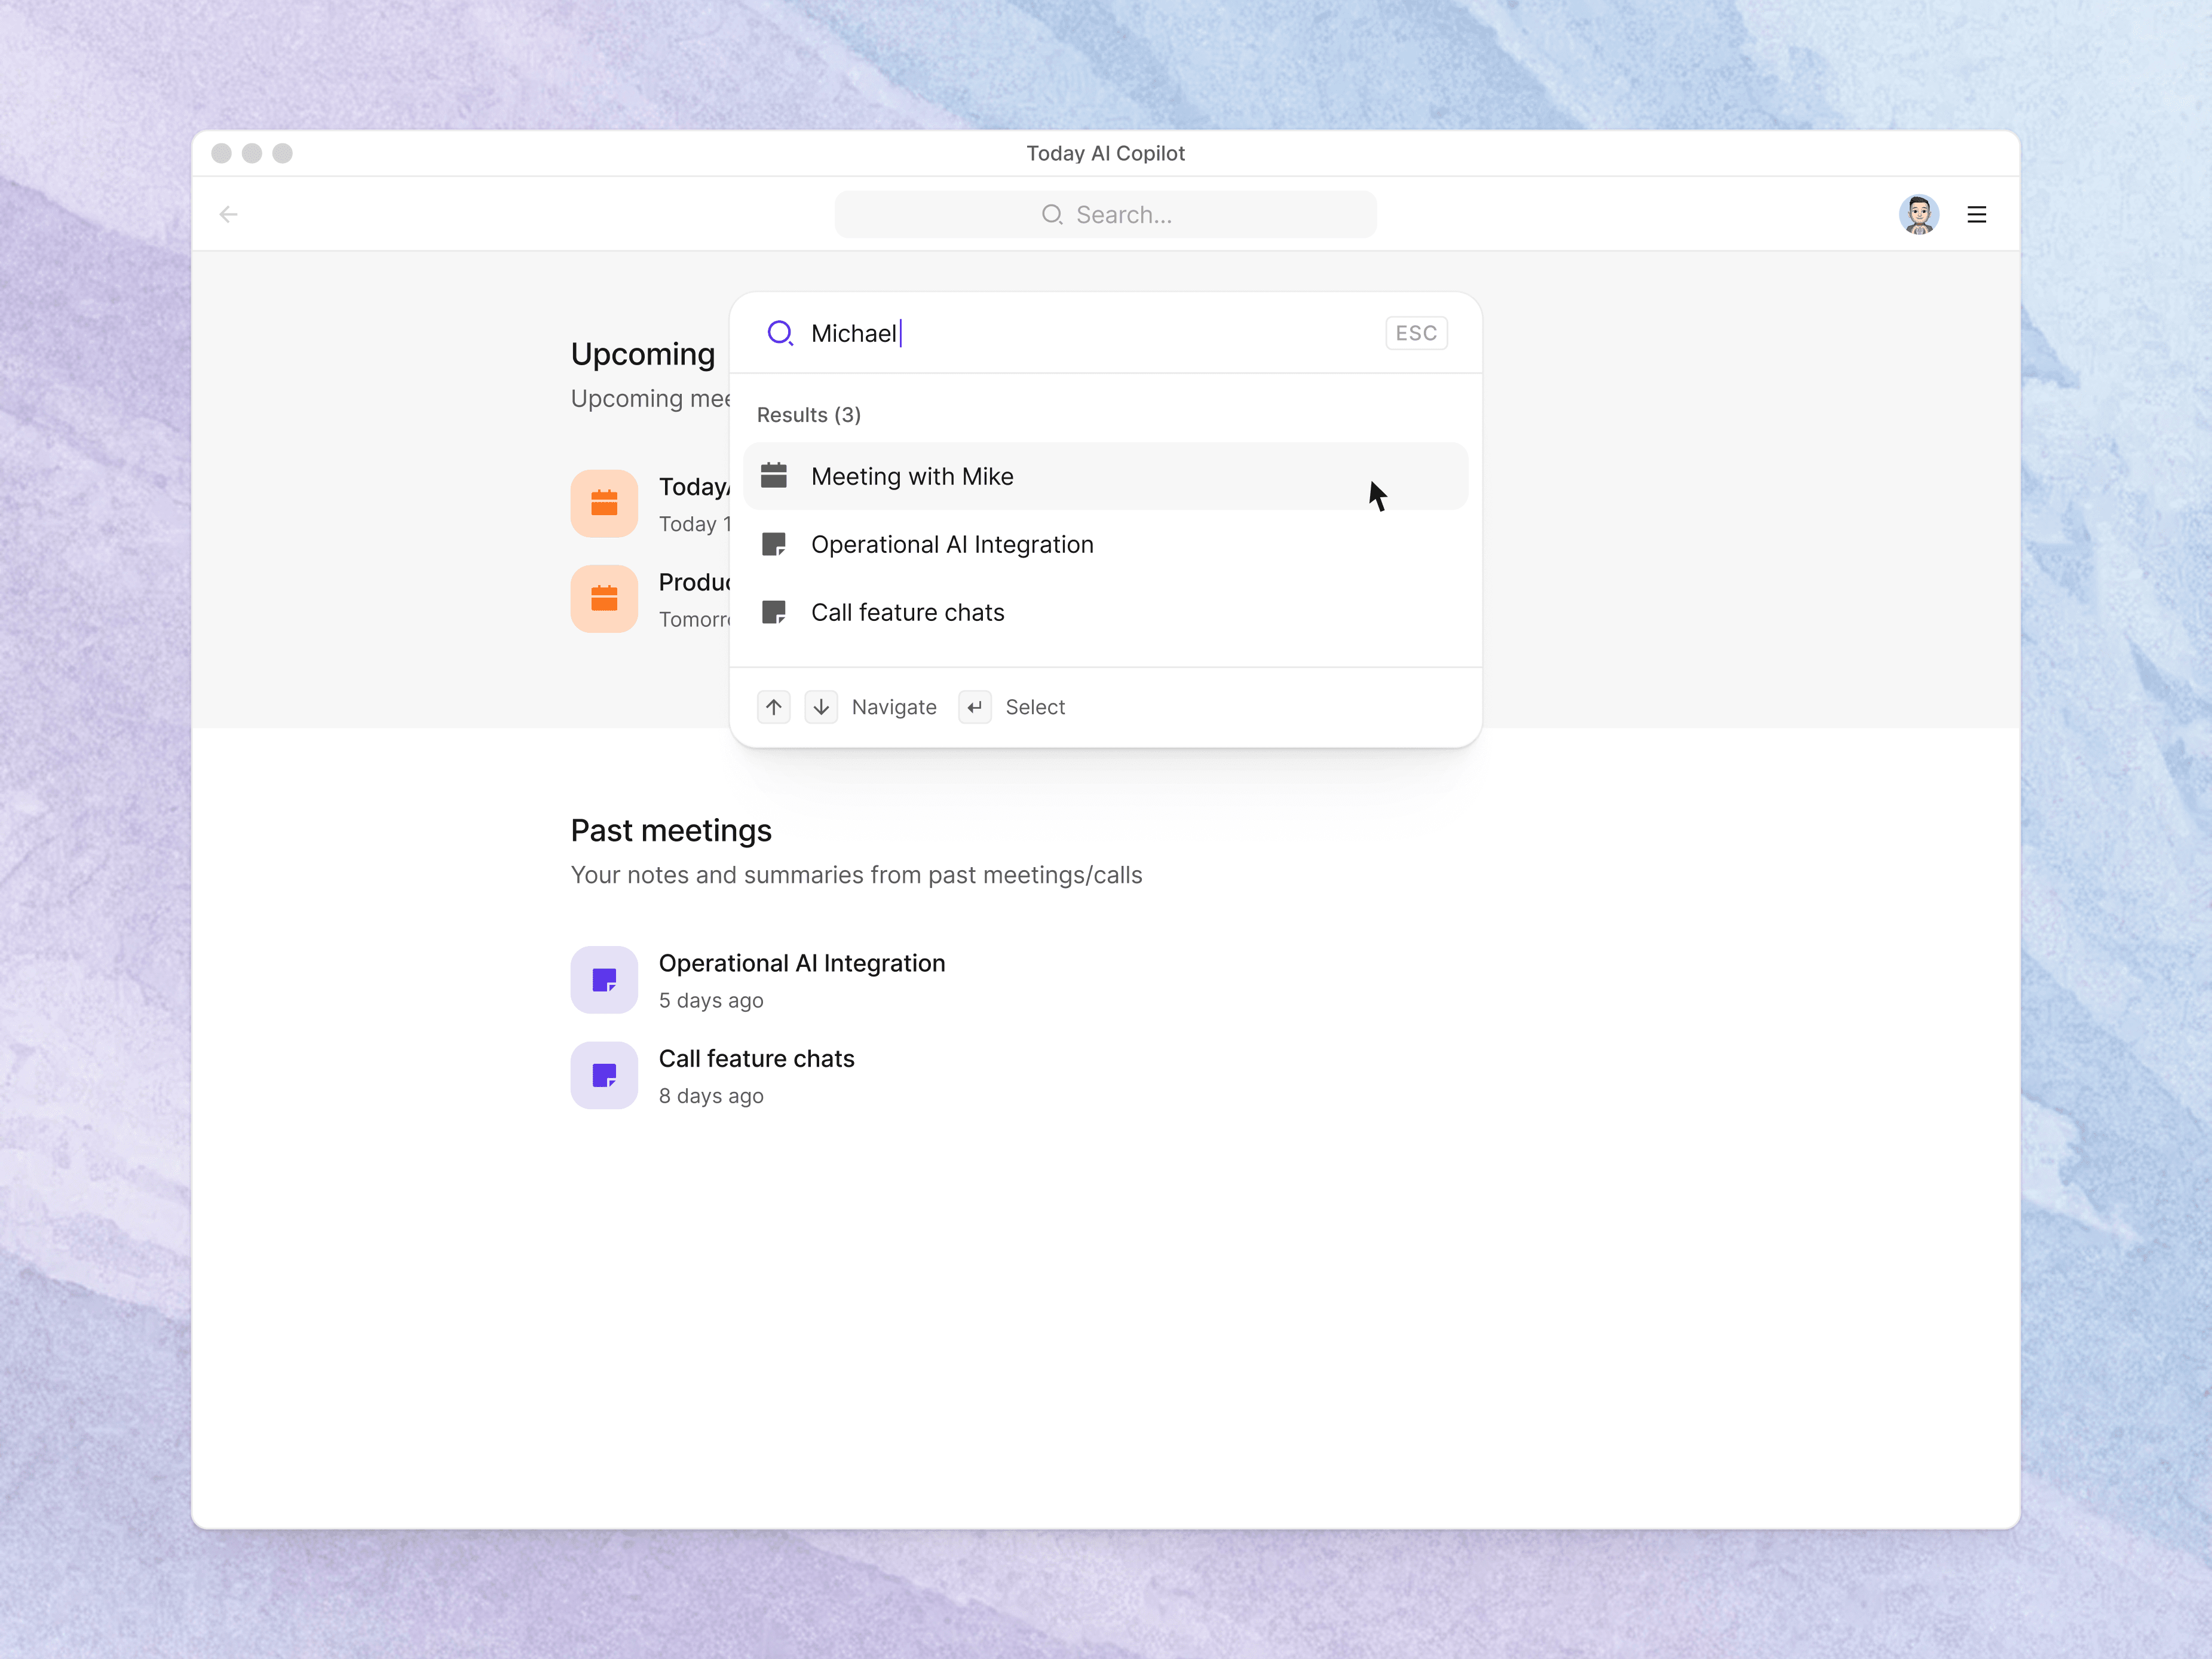Viewport: 2212px width, 1659px height.
Task: Click calendar icon beside Meeting with Mike
Action: point(773,475)
